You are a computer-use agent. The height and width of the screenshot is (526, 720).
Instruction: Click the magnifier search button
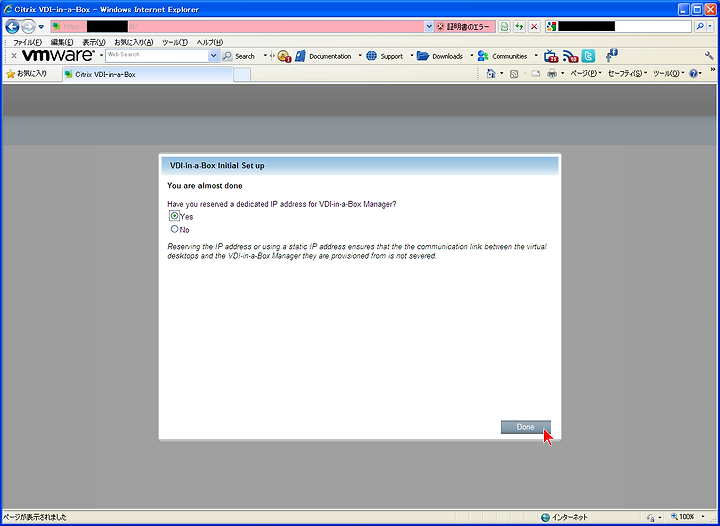(700, 27)
